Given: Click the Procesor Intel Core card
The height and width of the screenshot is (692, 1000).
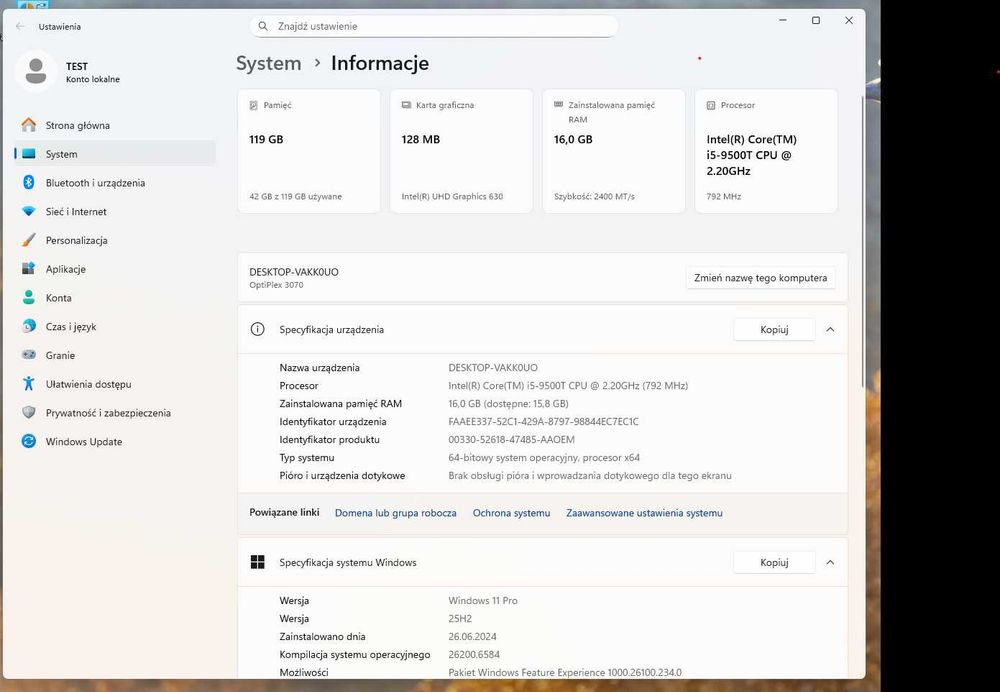Looking at the screenshot, I should click(766, 151).
